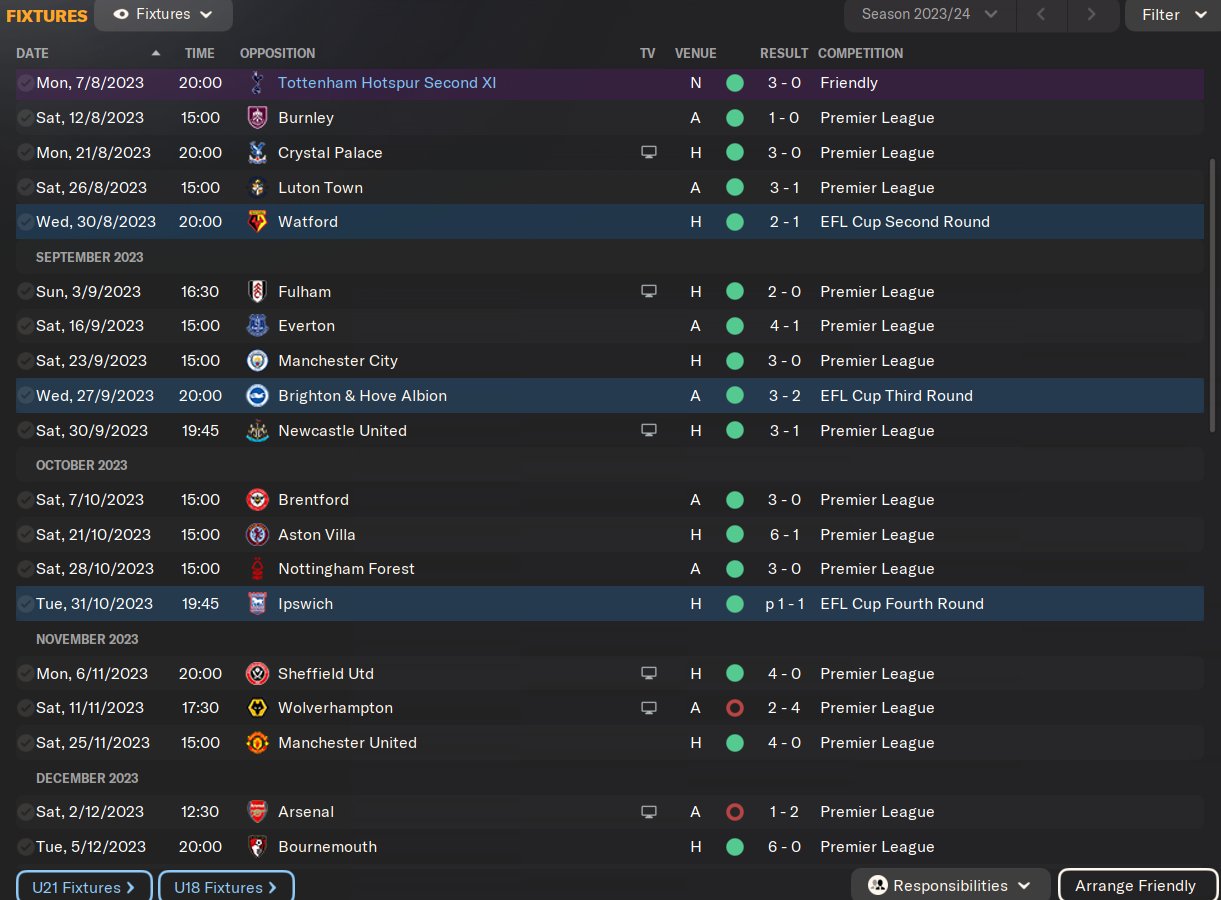Click the green win indicator for Aston Villa
Viewport: 1221px width, 900px height.
pyautogui.click(x=735, y=535)
